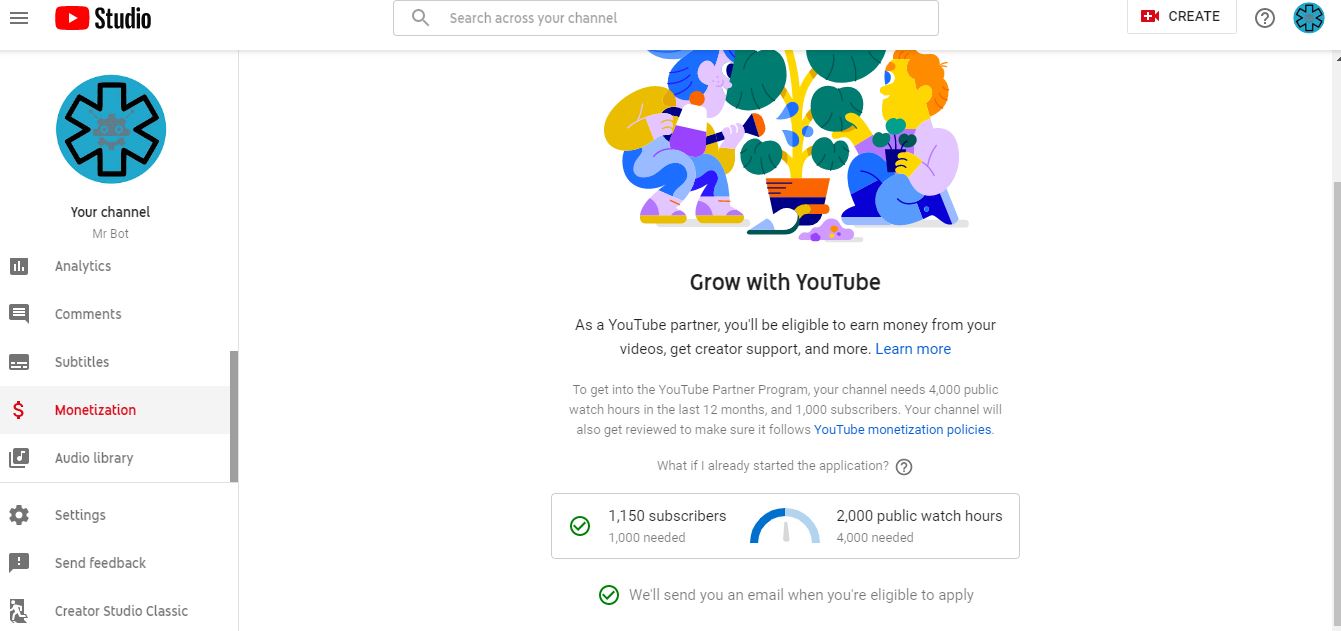Open the hamburger navigation menu
The height and width of the screenshot is (631, 1341).
pyautogui.click(x=19, y=17)
